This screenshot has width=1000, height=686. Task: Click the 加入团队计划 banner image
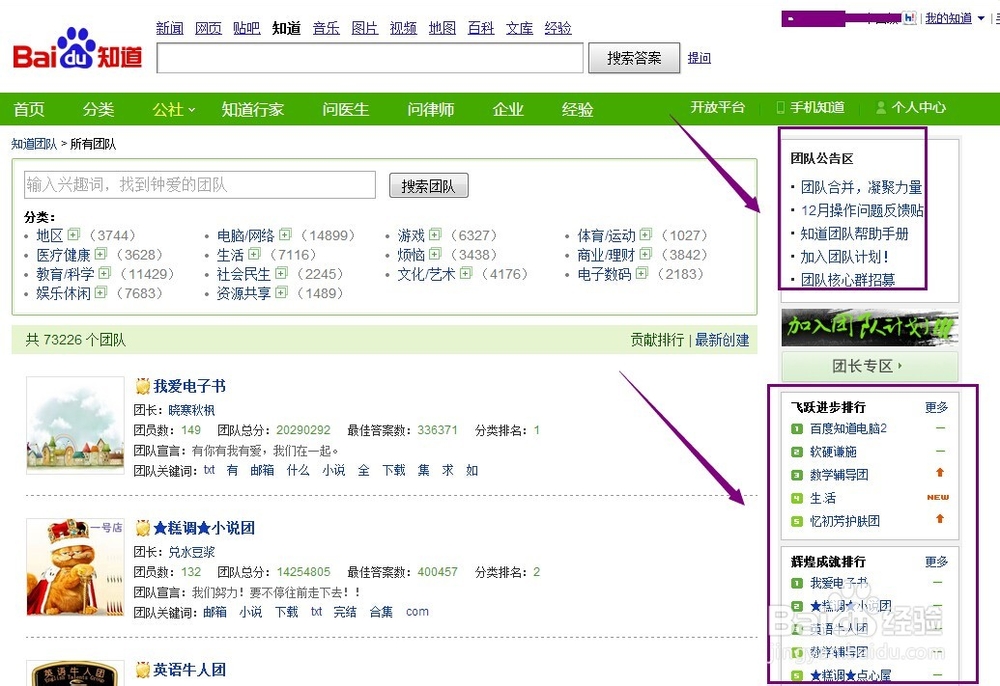[x=870, y=328]
